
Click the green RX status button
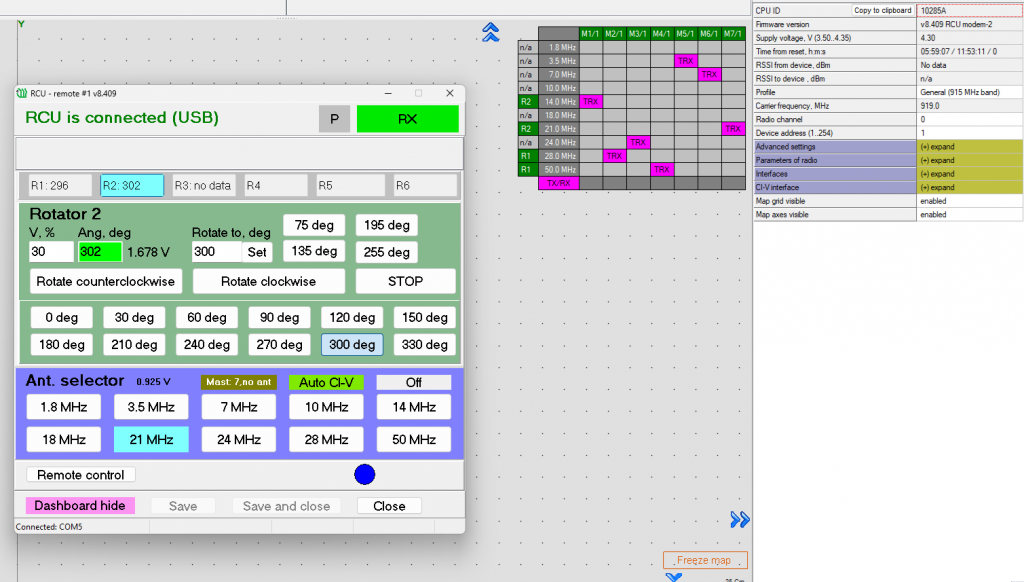coord(407,119)
